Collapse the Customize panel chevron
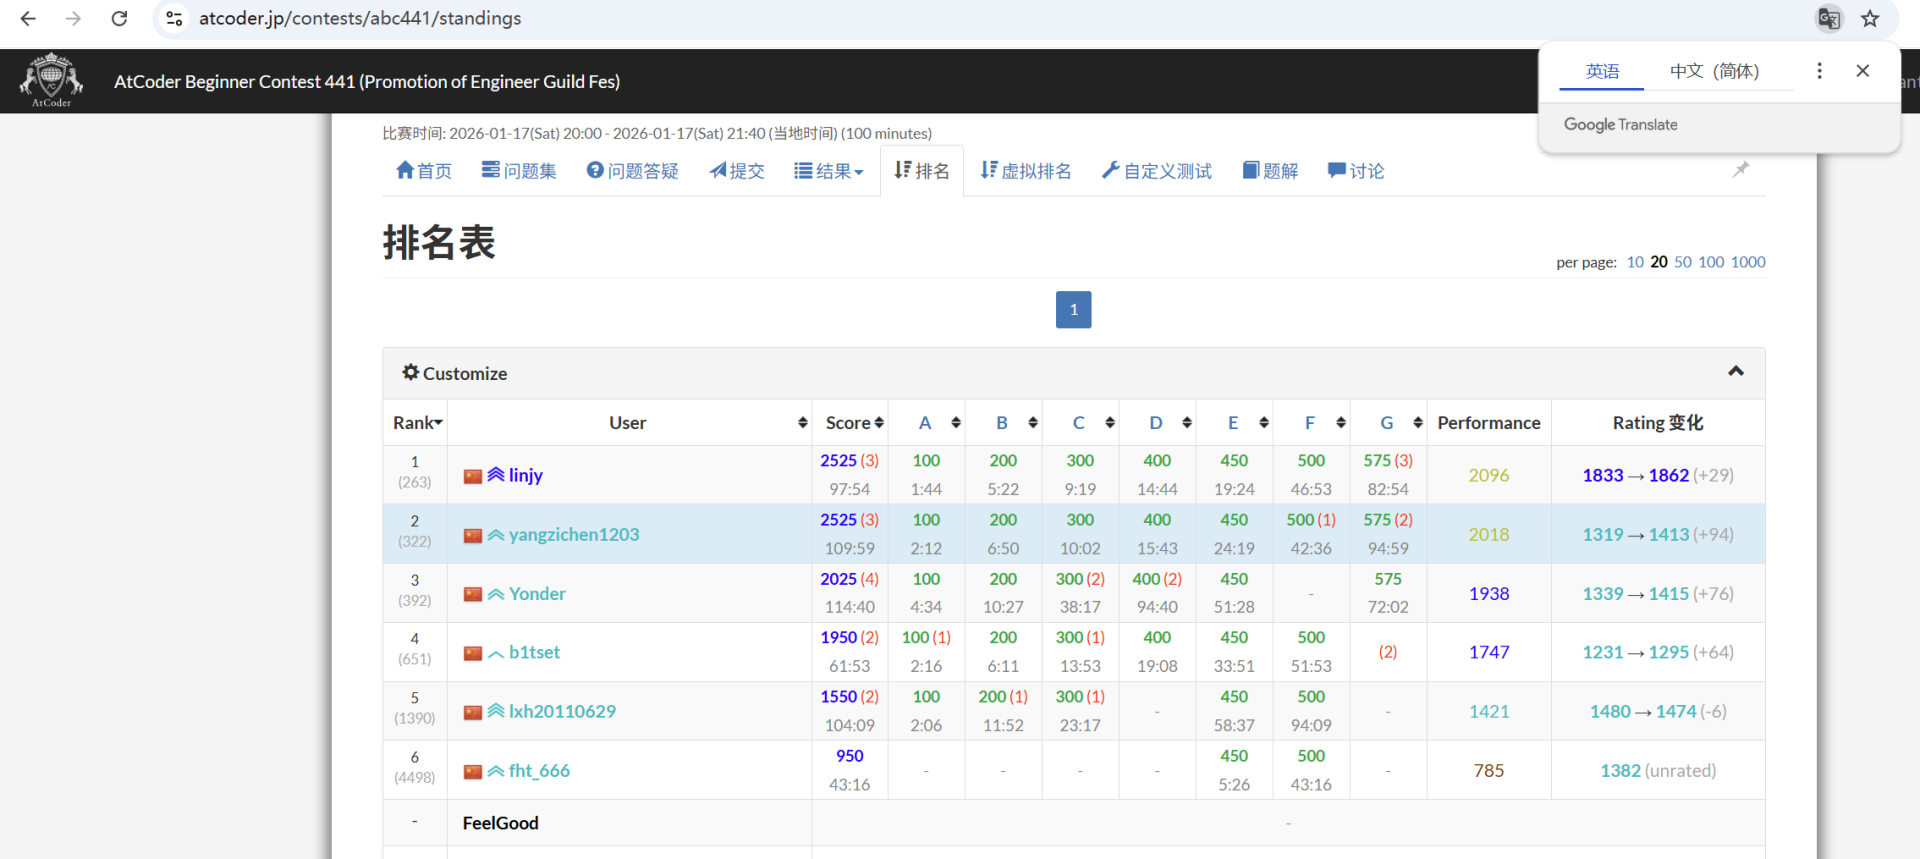This screenshot has width=1920, height=859. 1736,372
